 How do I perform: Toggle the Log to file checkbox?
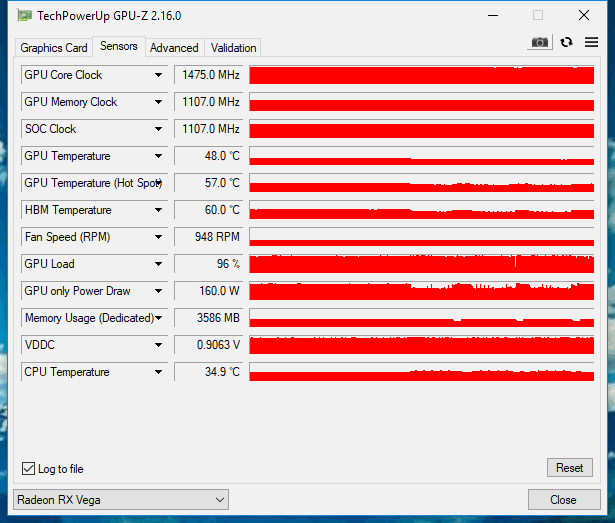tap(28, 468)
